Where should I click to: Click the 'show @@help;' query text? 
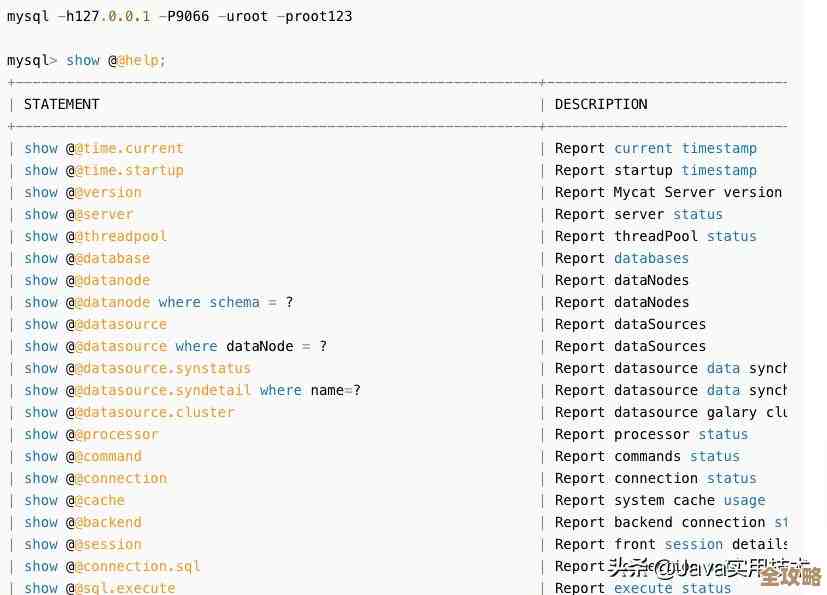pyautogui.click(x=116, y=61)
